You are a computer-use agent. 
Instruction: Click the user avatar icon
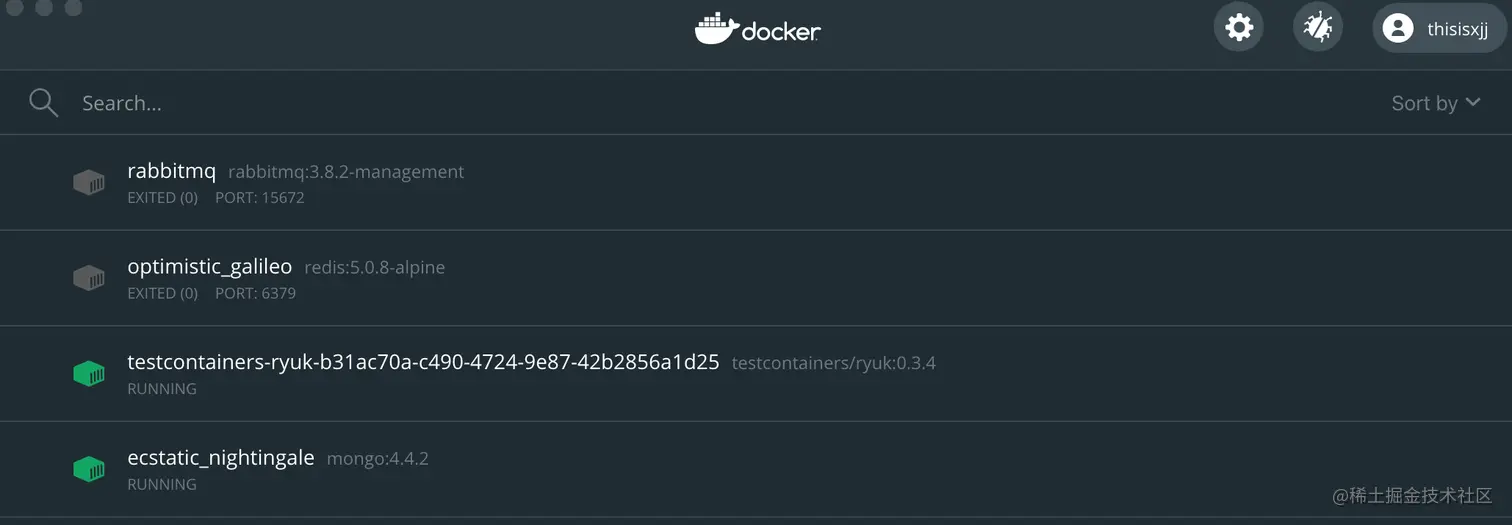[x=1398, y=28]
